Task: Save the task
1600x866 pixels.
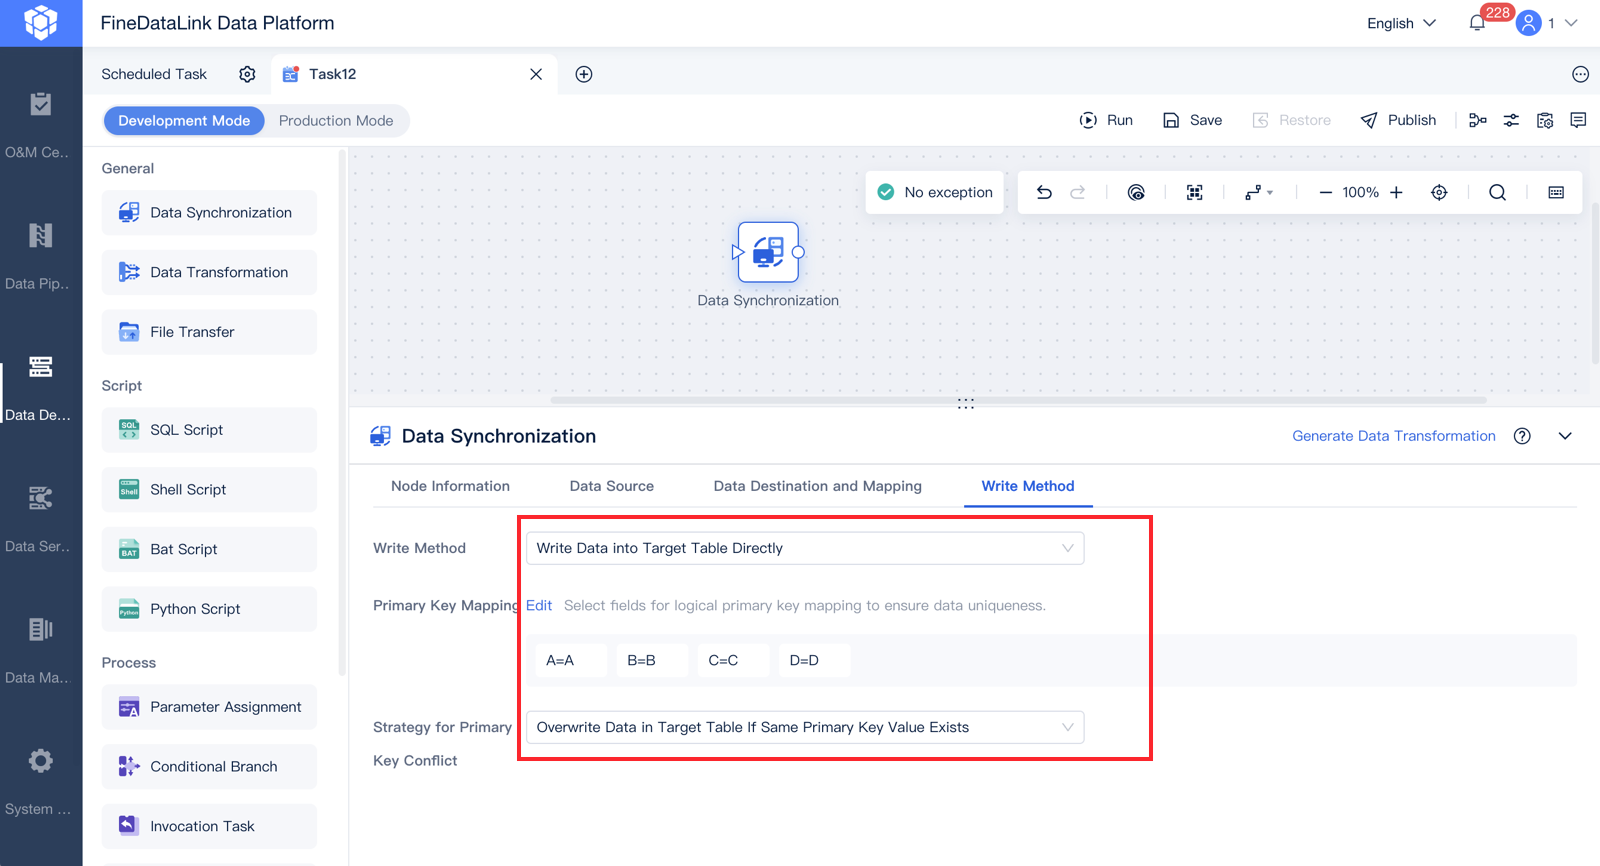Action: 1192,120
